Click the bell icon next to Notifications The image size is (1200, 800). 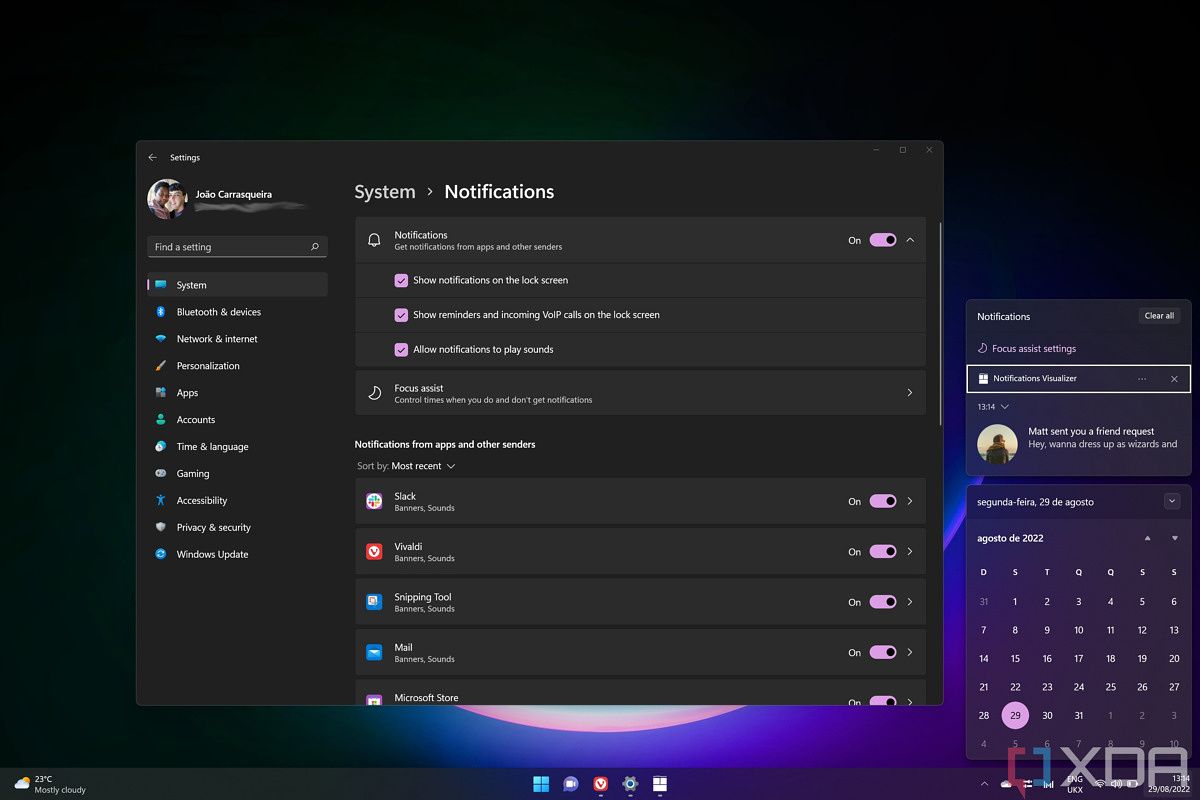coord(375,239)
